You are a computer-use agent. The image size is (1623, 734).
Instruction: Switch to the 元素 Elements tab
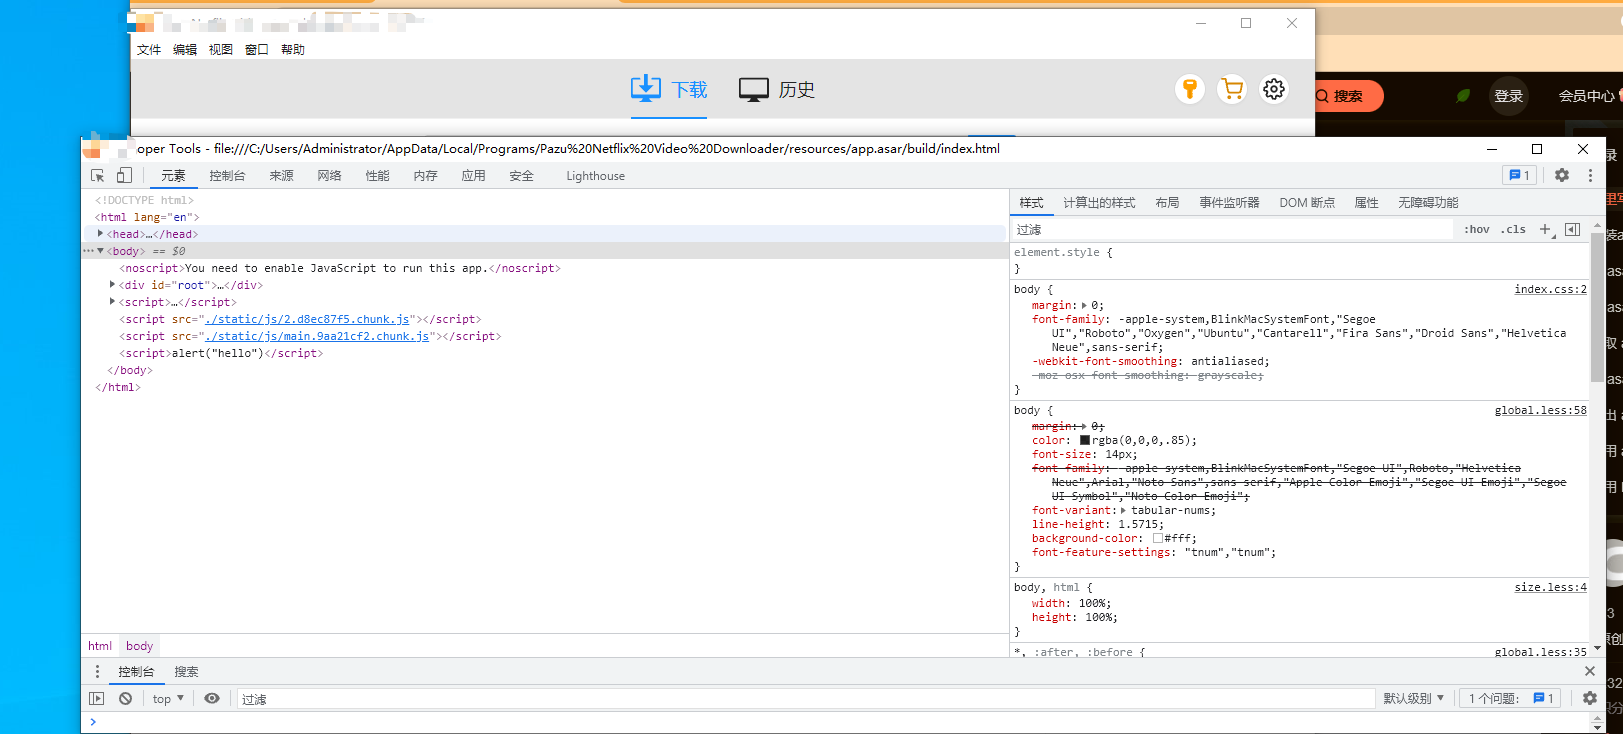(173, 175)
